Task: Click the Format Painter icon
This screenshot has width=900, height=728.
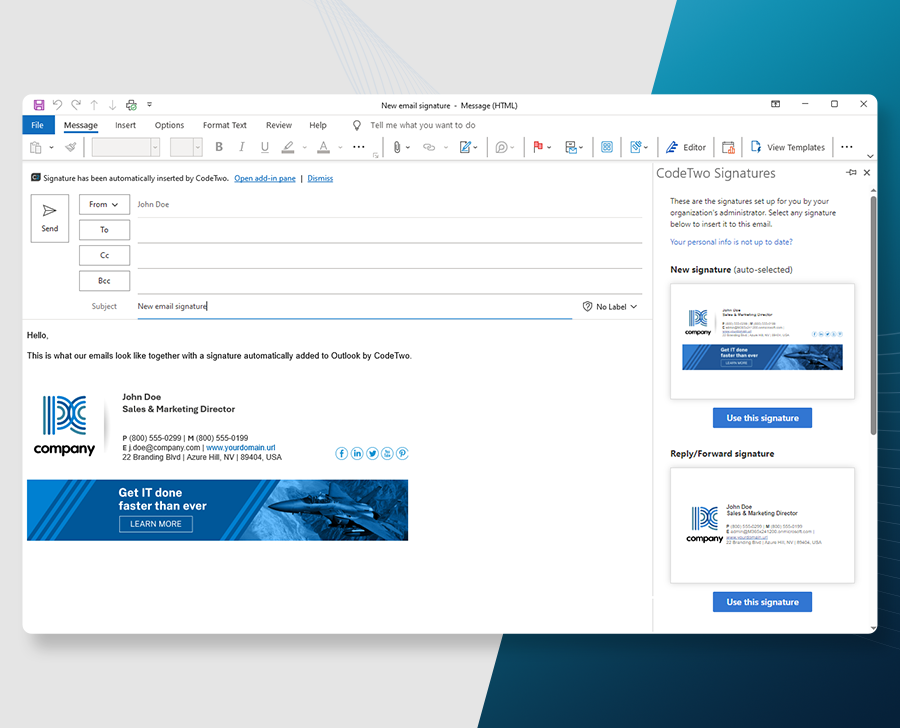Action: click(x=70, y=147)
